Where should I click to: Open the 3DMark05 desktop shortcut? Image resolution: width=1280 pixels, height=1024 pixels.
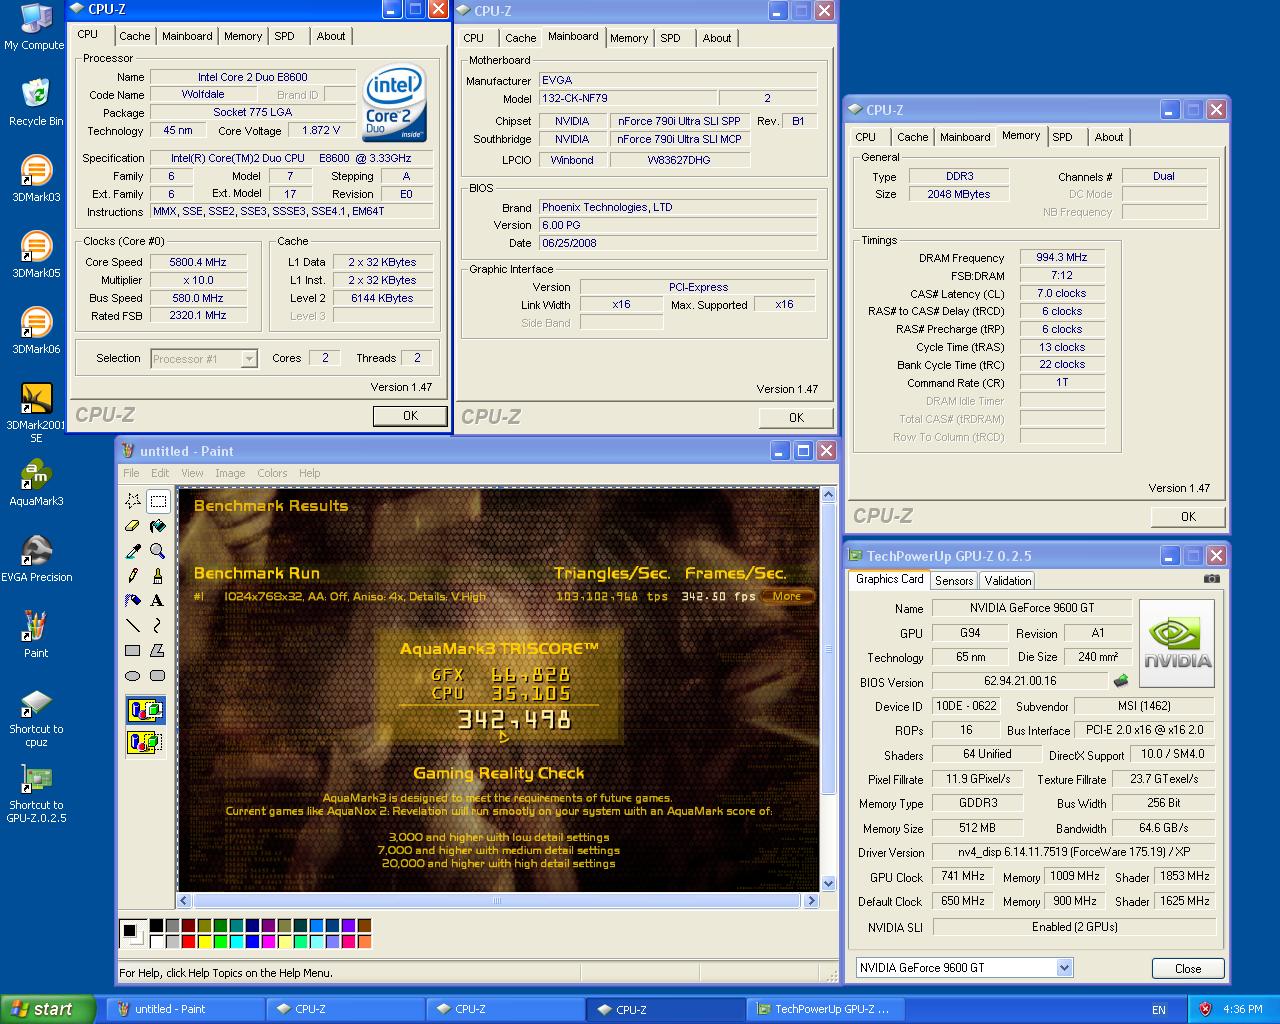click(x=36, y=254)
